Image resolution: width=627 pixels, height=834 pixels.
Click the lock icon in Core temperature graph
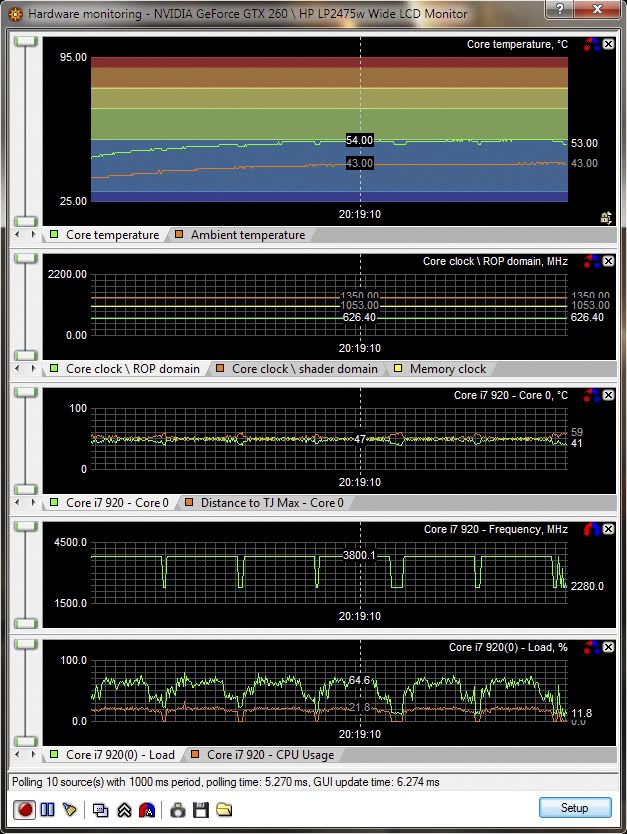[x=605, y=217]
